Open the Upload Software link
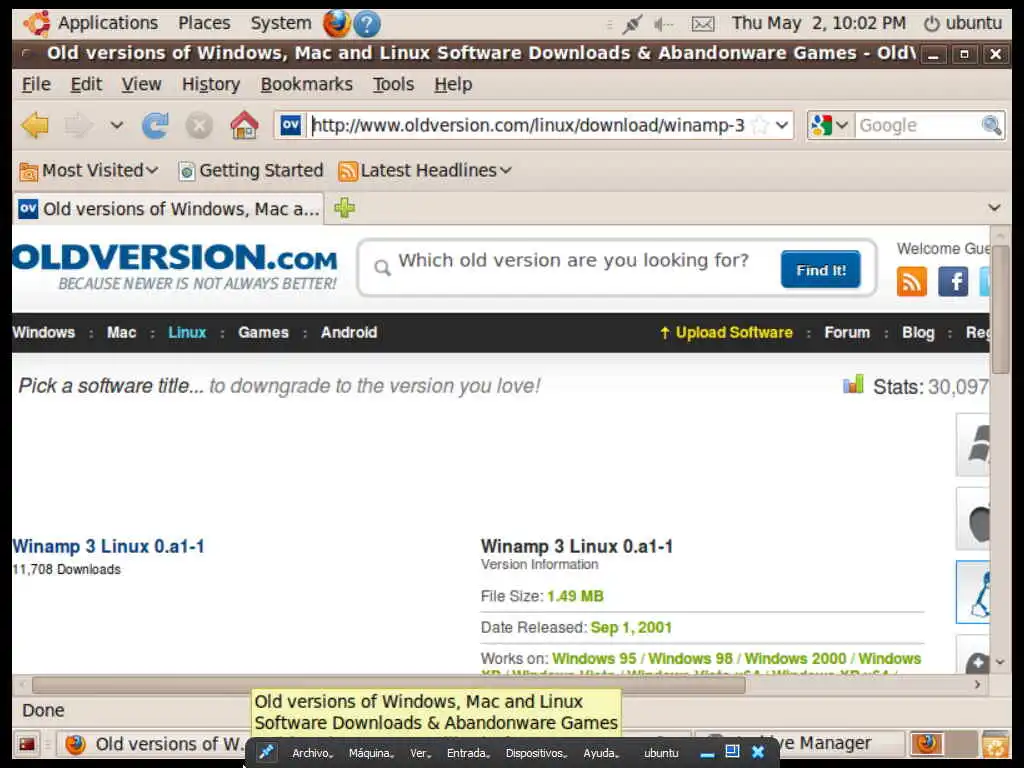 726,332
